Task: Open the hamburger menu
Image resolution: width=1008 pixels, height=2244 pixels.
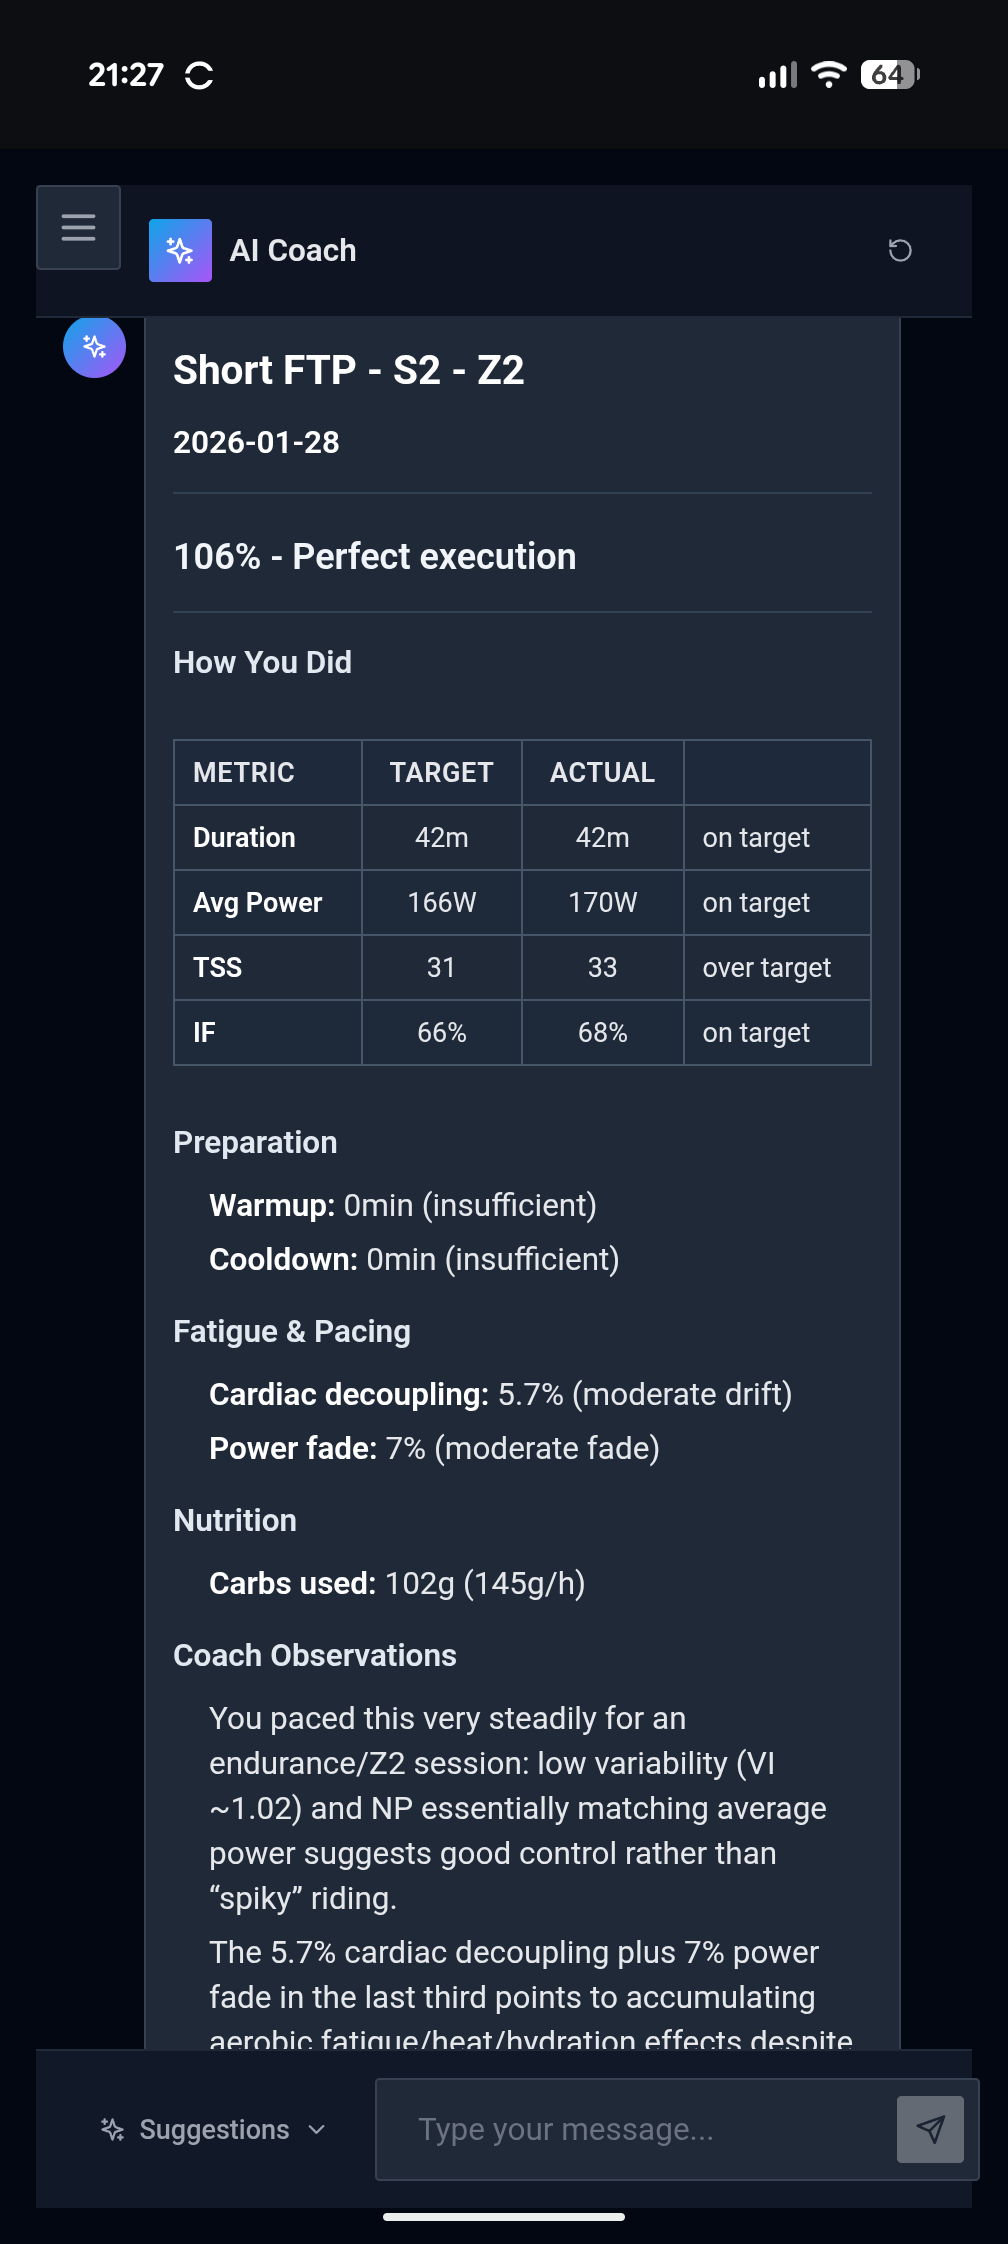Action: [78, 228]
